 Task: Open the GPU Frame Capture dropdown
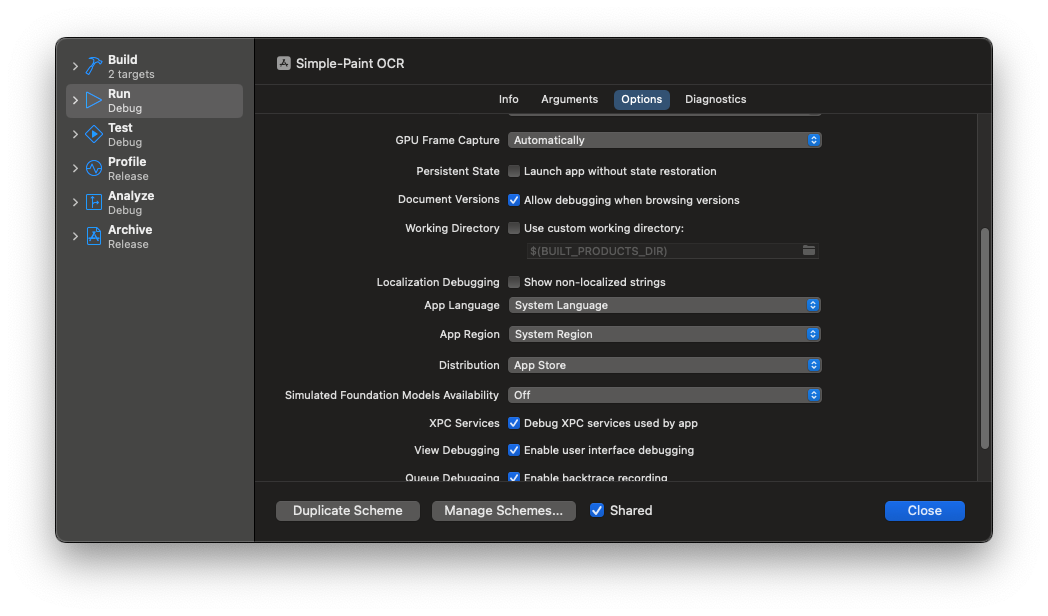(664, 140)
